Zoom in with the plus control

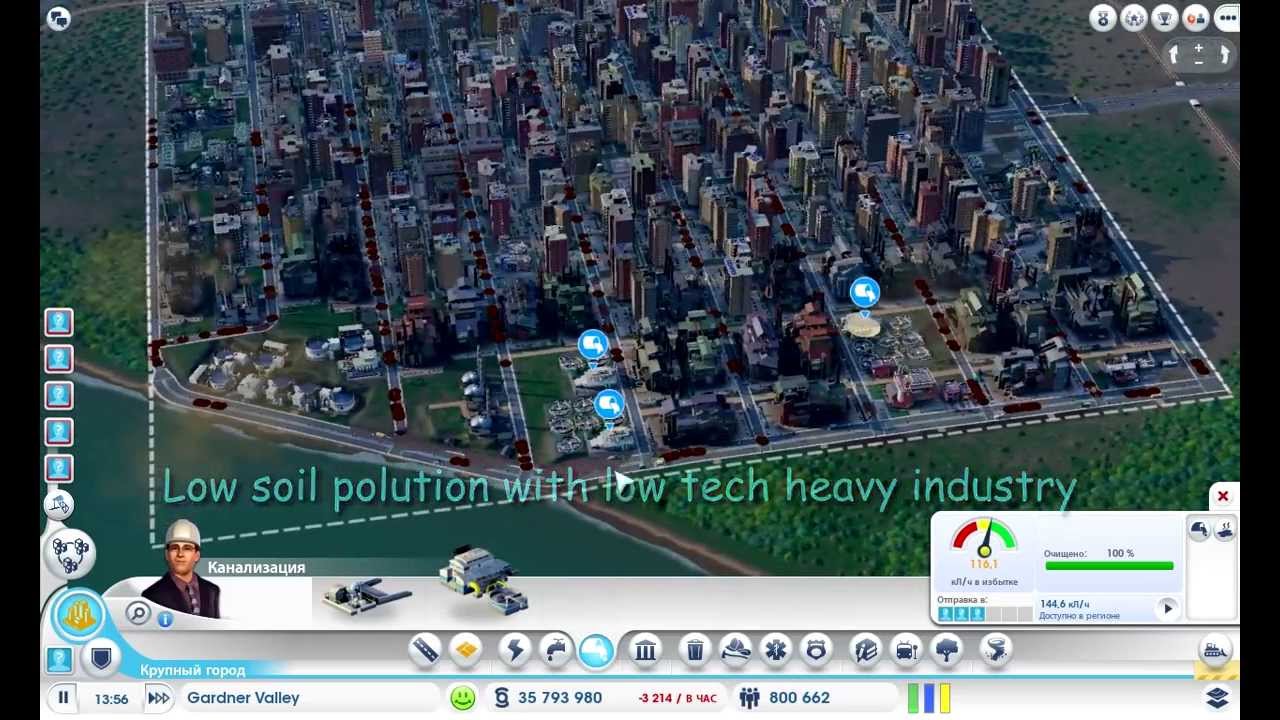click(x=1199, y=48)
